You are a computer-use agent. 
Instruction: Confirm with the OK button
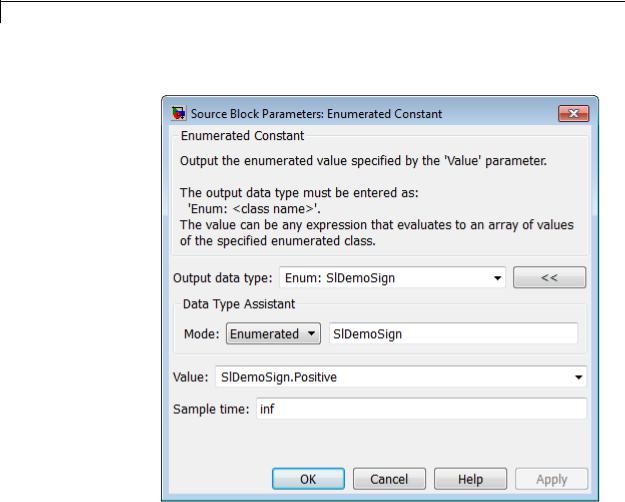308,479
